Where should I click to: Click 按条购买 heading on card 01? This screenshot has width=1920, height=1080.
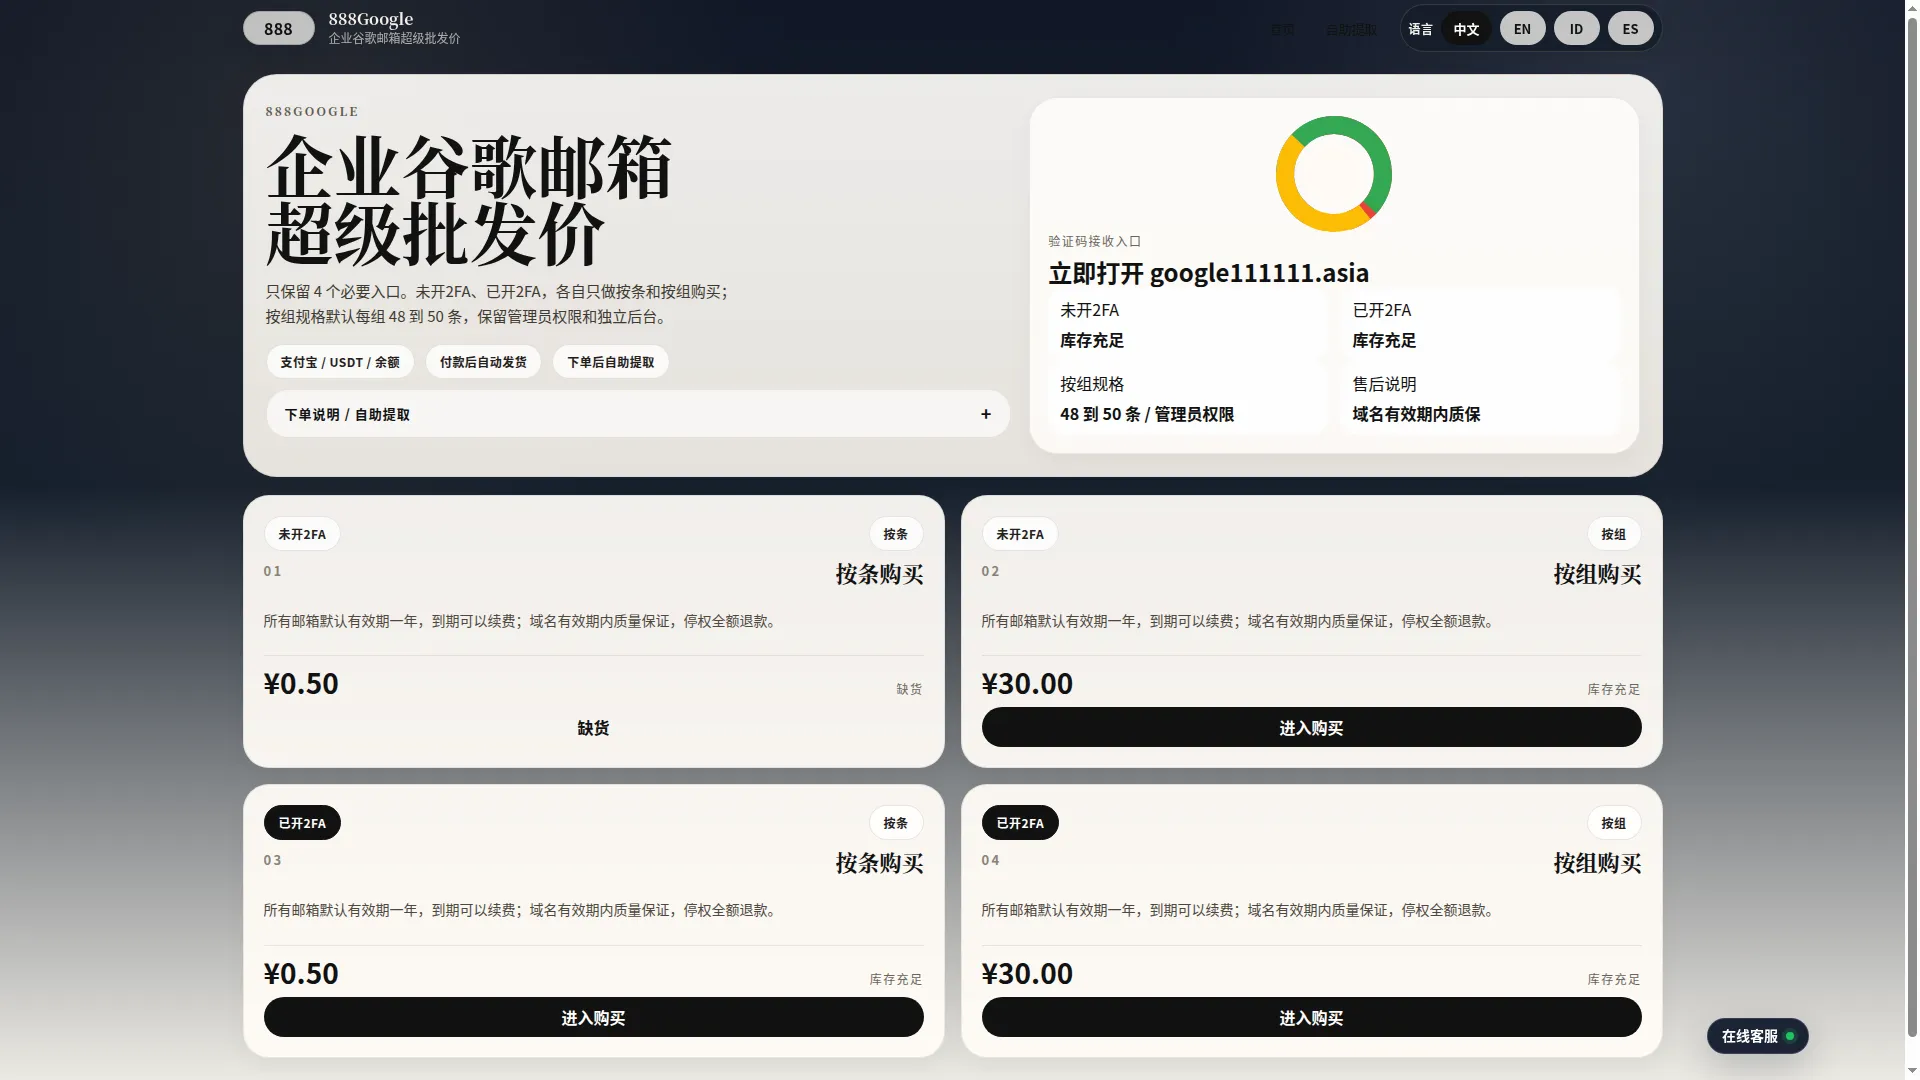click(879, 574)
